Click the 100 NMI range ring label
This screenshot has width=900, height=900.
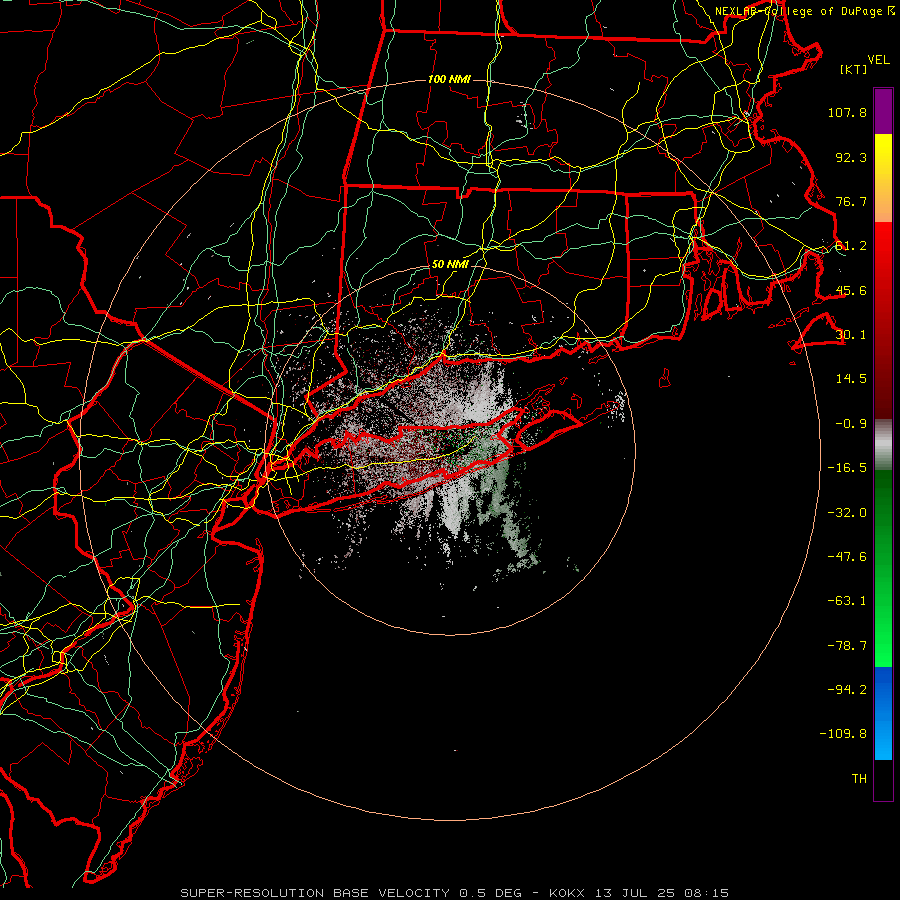pos(449,79)
